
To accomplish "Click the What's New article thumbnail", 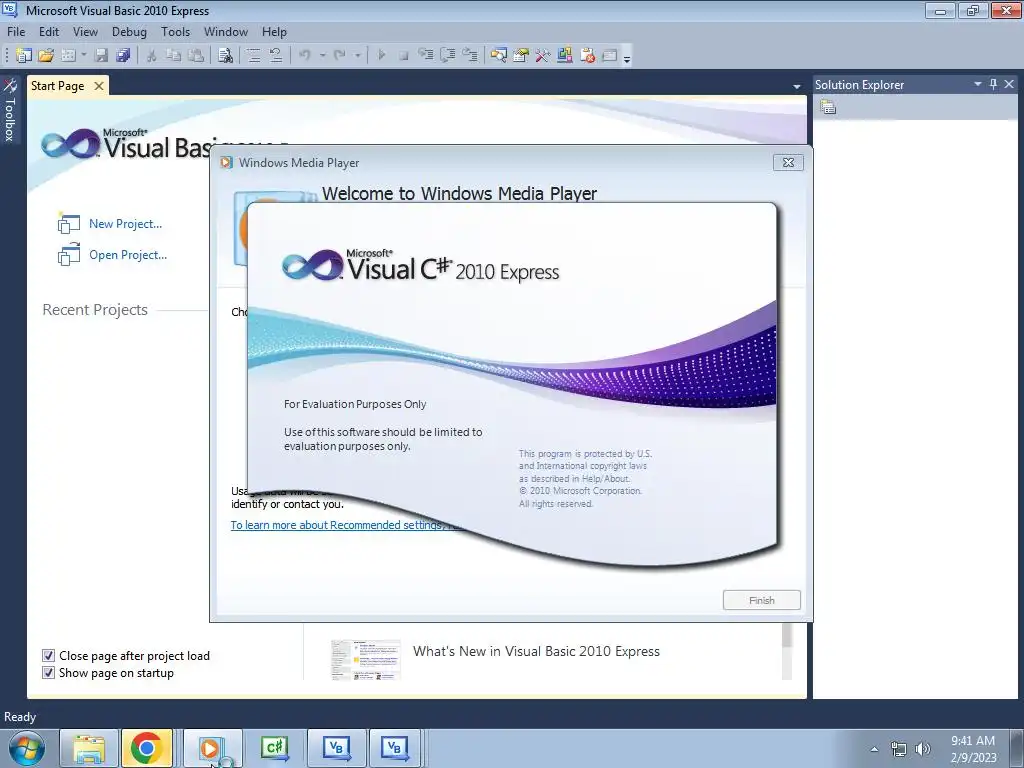I will [366, 660].
